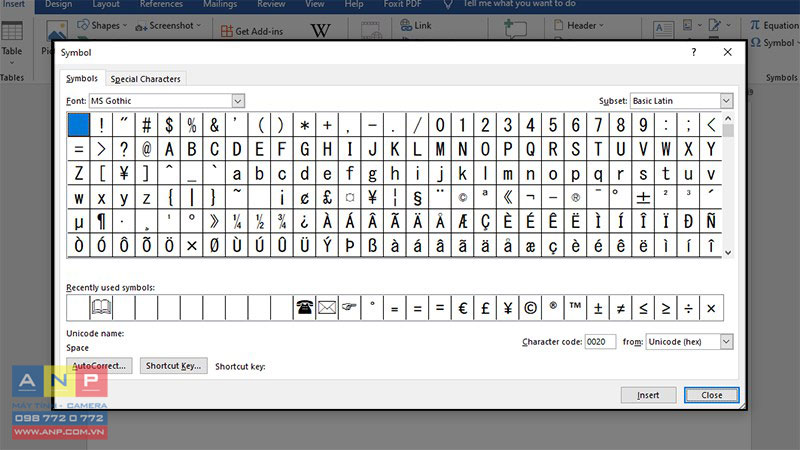
Task: Open the Foxit PDF ribbon tab
Action: click(403, 4)
